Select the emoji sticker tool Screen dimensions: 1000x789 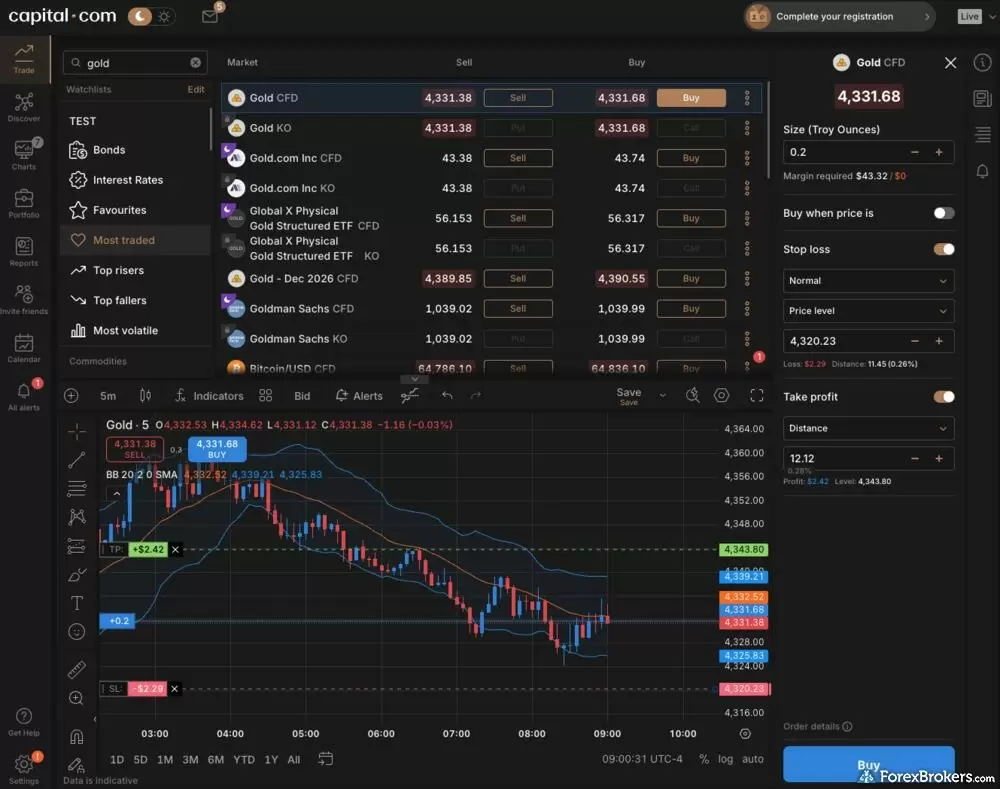[77, 631]
